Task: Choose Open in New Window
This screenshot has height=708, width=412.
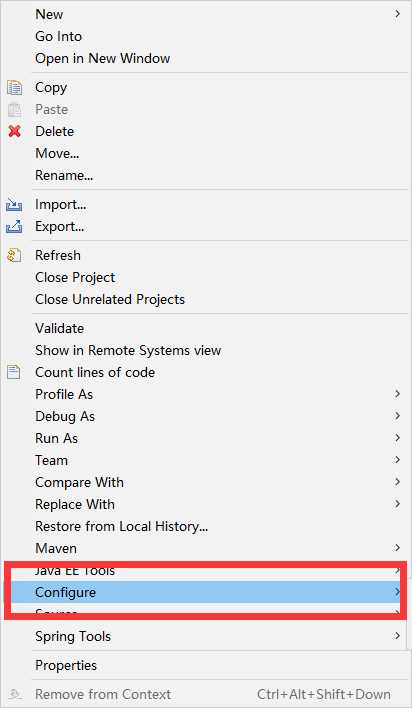Action: [103, 58]
